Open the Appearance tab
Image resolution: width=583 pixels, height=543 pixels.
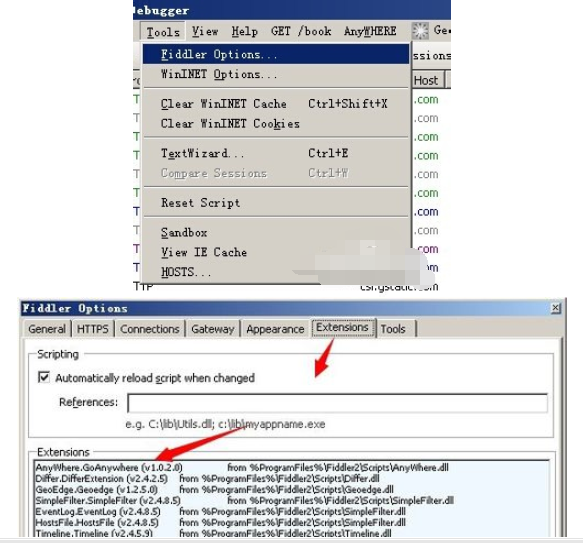[x=275, y=329]
